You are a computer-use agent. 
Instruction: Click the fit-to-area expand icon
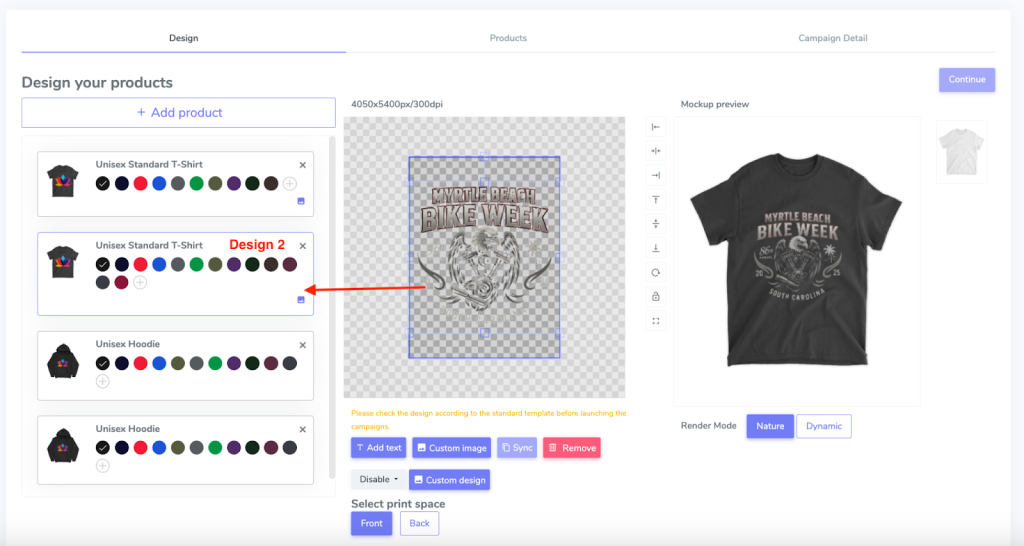pos(656,321)
